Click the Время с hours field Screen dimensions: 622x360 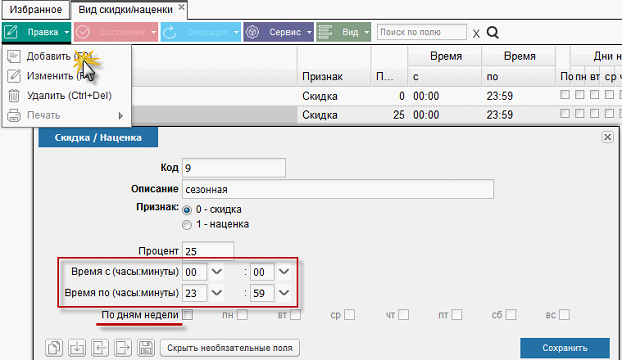195,272
